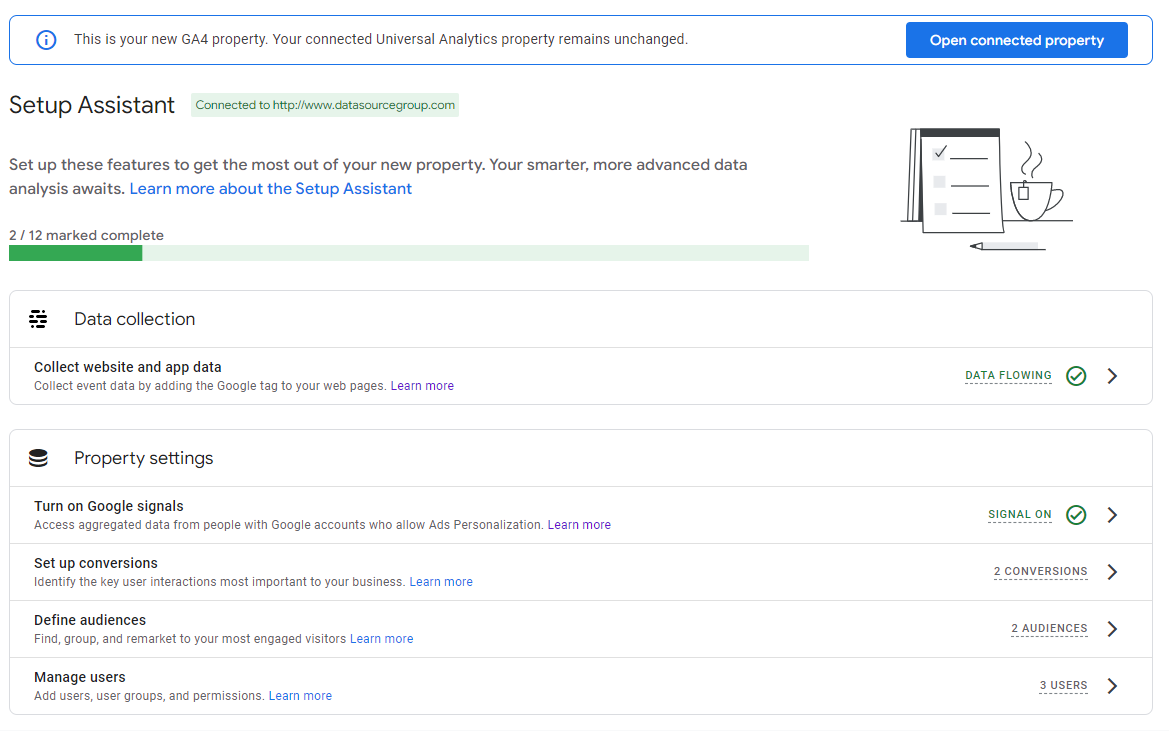Expand the Turn on Google signals row
The width and height of the screenshot is (1169, 731).
tap(1112, 515)
